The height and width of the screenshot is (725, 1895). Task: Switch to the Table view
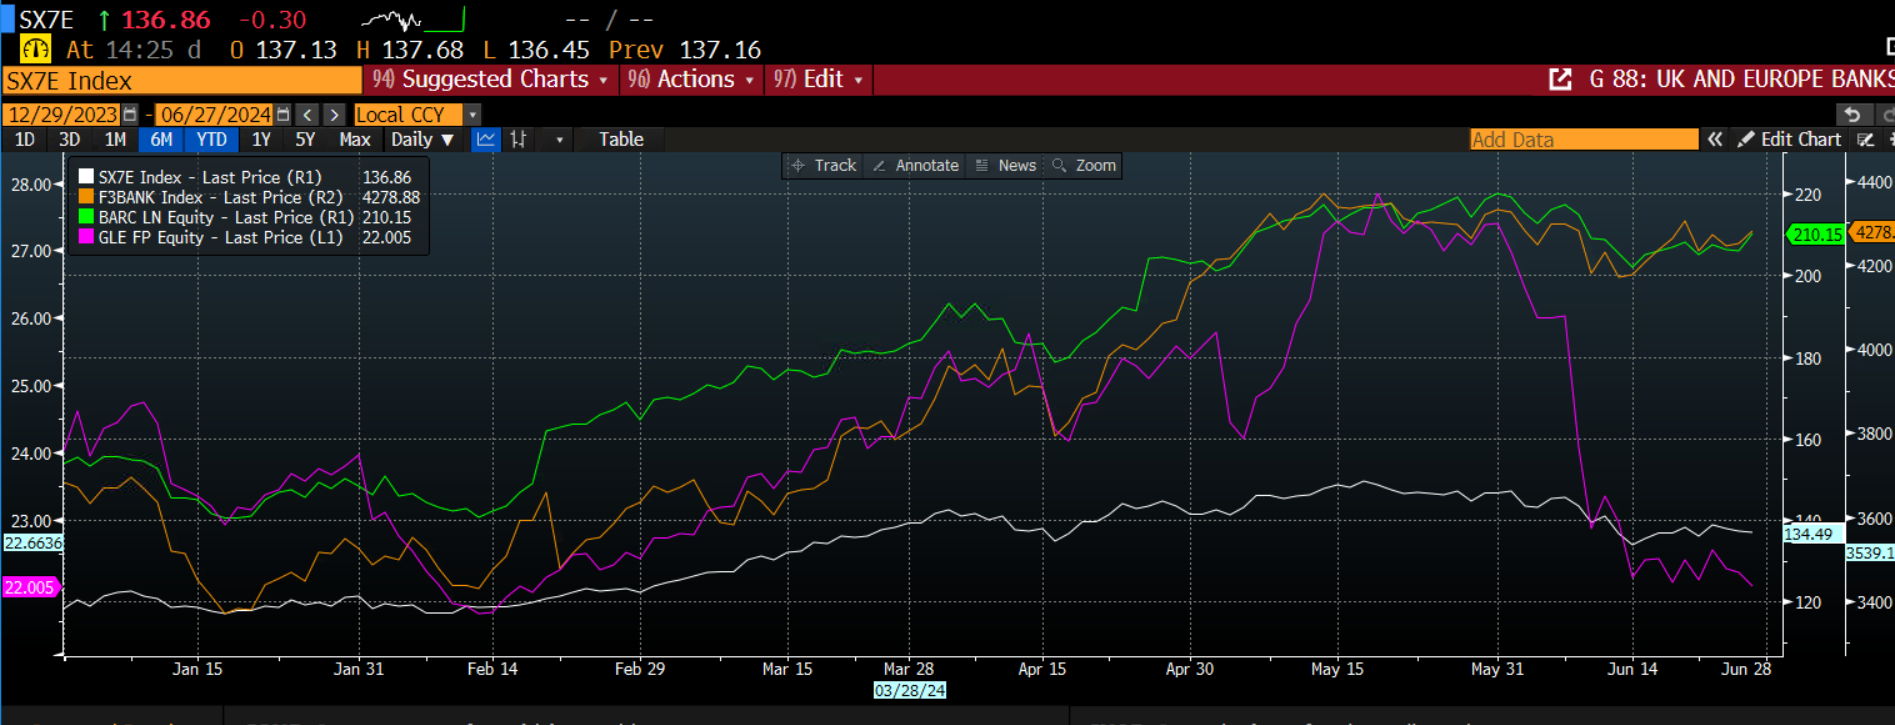[x=621, y=140]
